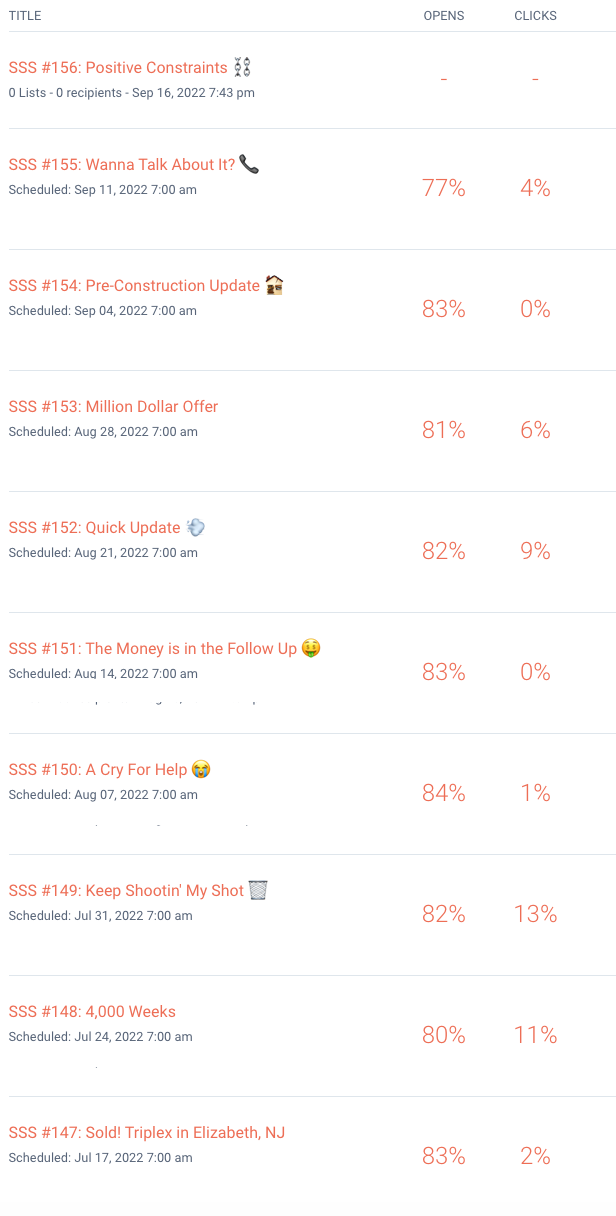This screenshot has height=1216, width=616.
Task: Open SSS #152: Quick Update campaign
Action: 95,528
